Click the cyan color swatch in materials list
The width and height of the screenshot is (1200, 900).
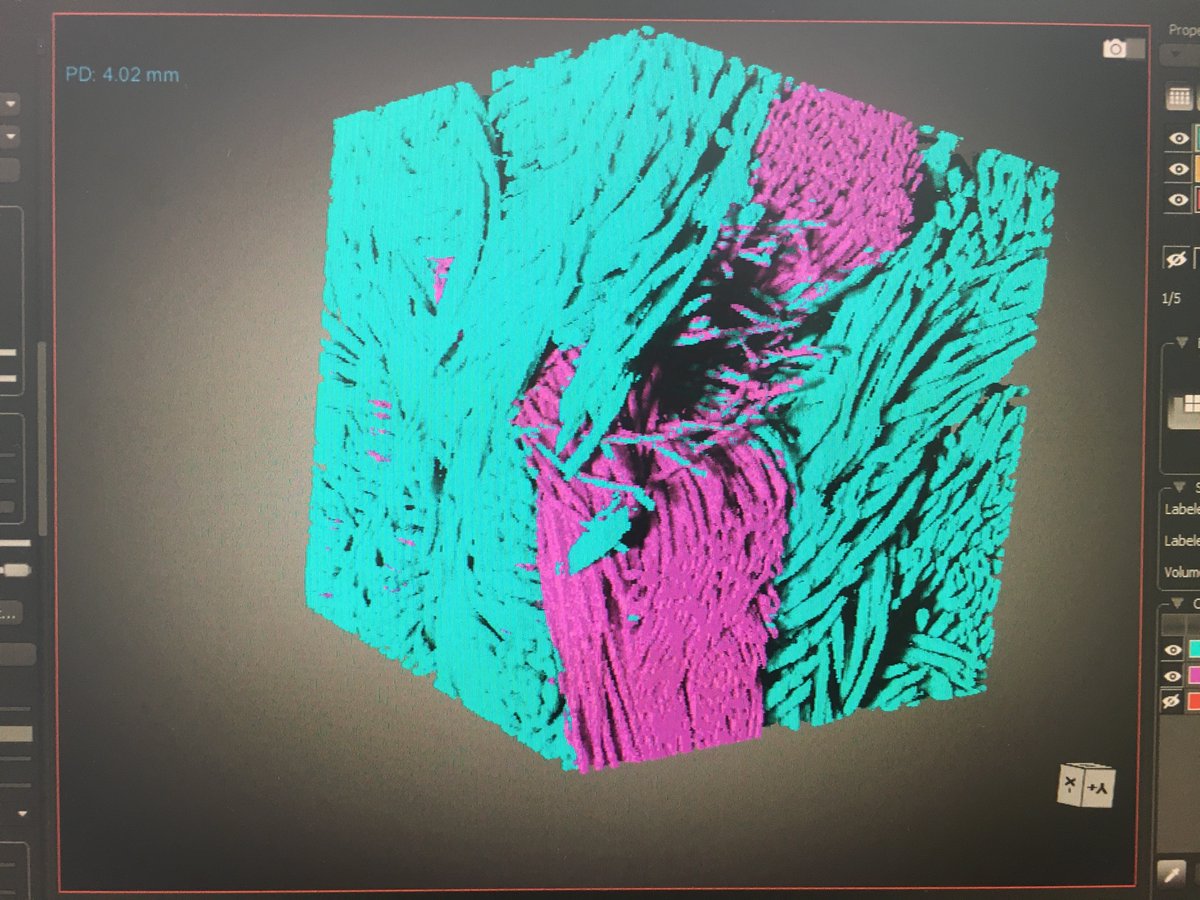[x=1194, y=650]
